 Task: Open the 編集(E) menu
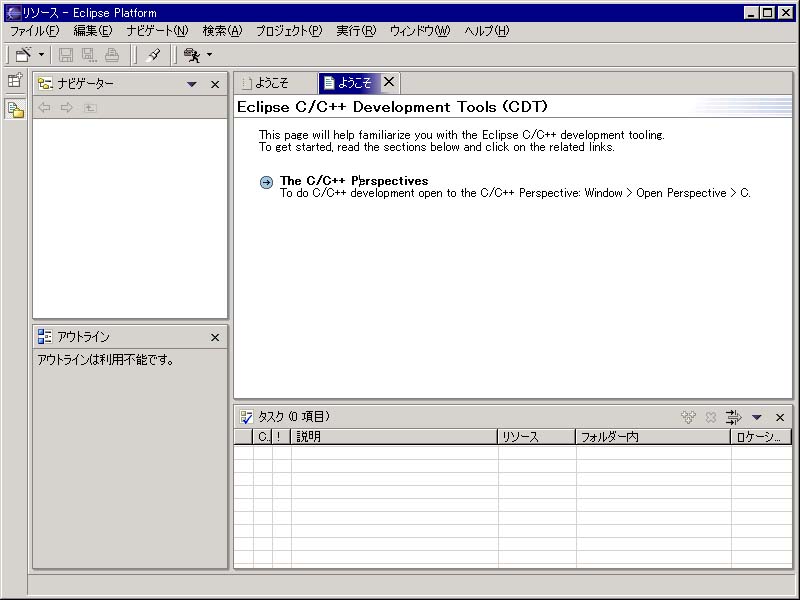pyautogui.click(x=93, y=31)
